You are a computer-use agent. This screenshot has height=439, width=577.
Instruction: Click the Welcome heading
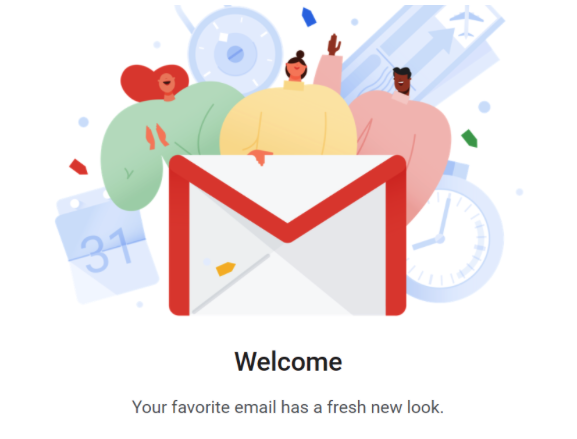click(288, 362)
